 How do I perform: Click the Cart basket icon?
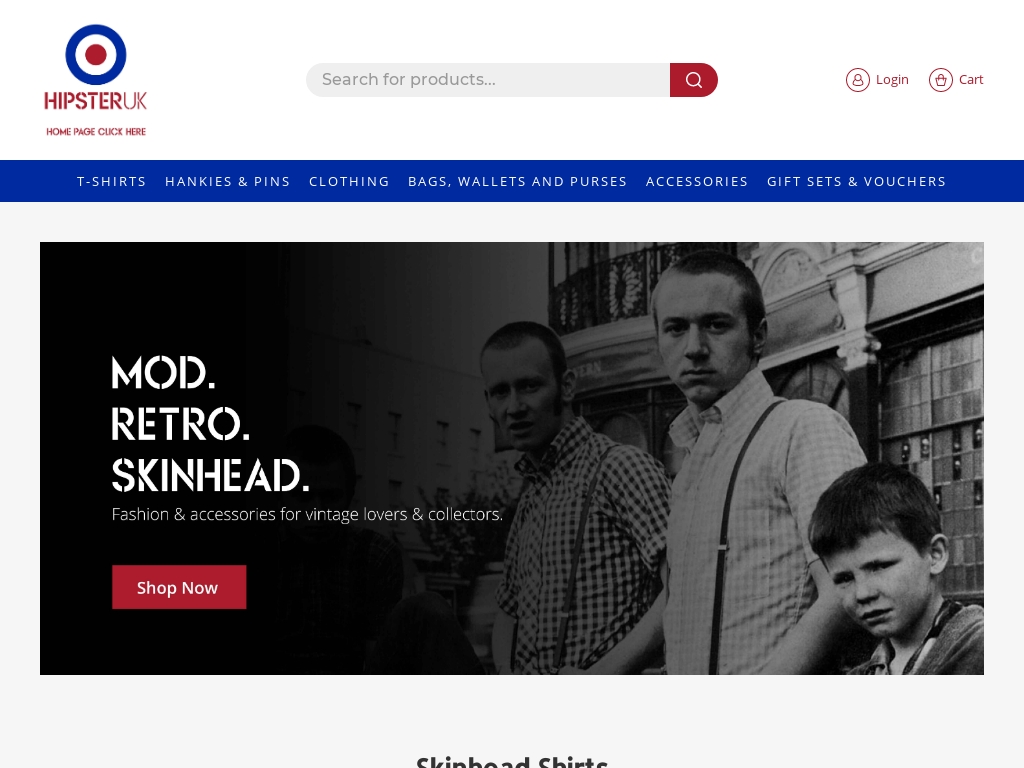pos(940,80)
